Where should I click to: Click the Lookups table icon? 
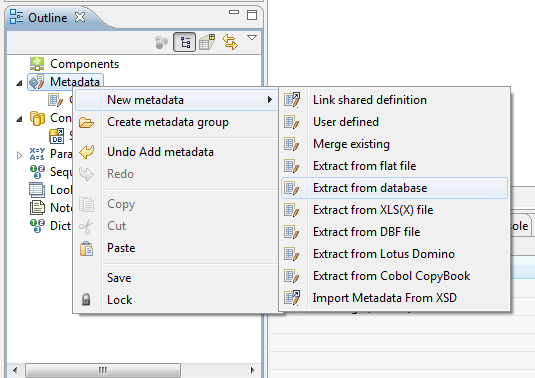pos(37,190)
